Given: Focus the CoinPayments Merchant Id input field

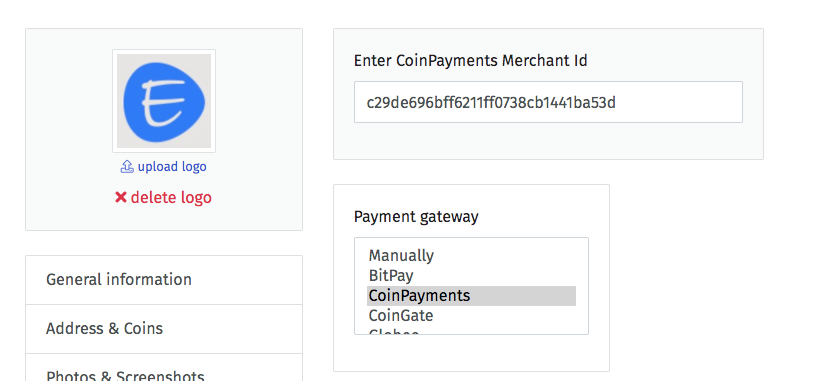Looking at the screenshot, I should tap(548, 102).
